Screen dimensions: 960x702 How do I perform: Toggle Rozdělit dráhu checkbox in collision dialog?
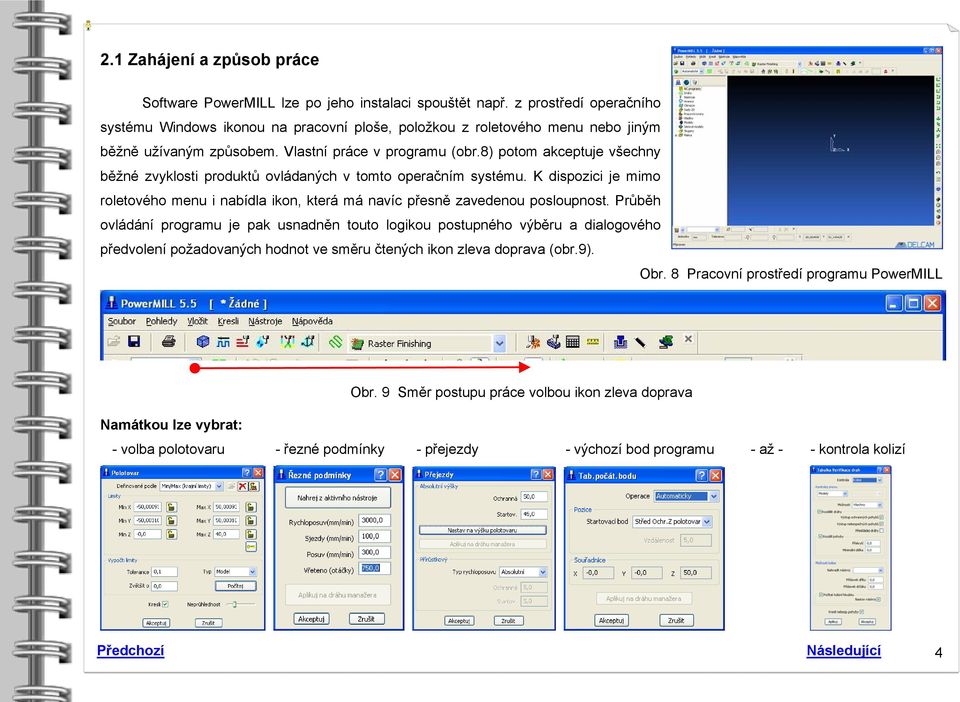(x=819, y=512)
